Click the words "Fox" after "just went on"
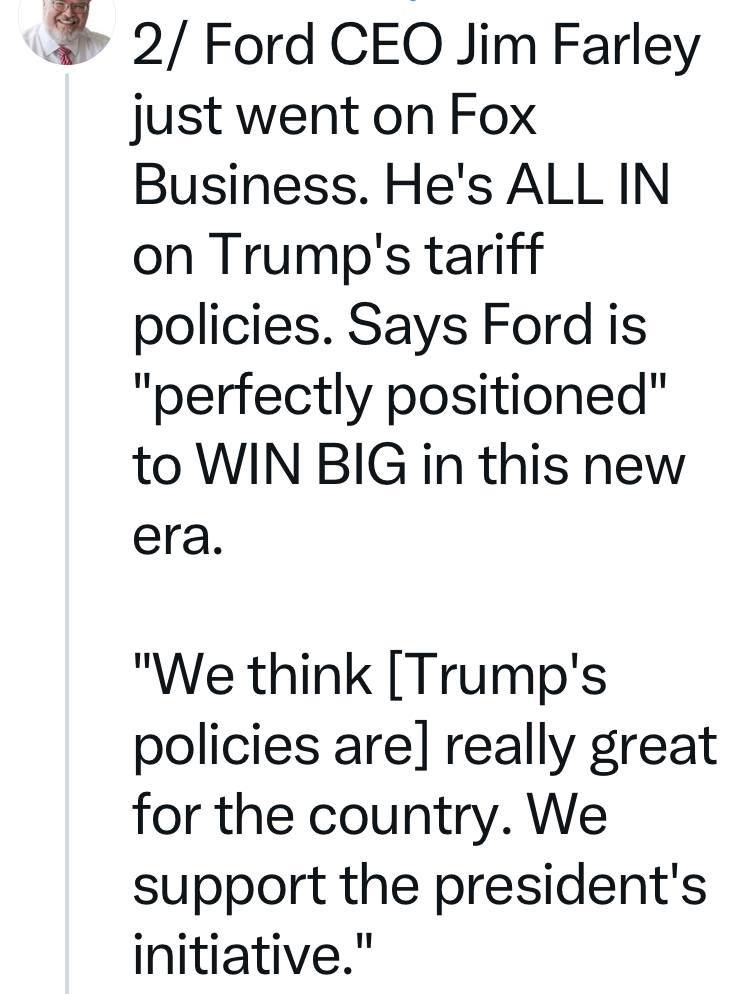Image resolution: width=750 pixels, height=994 pixels. click(493, 116)
